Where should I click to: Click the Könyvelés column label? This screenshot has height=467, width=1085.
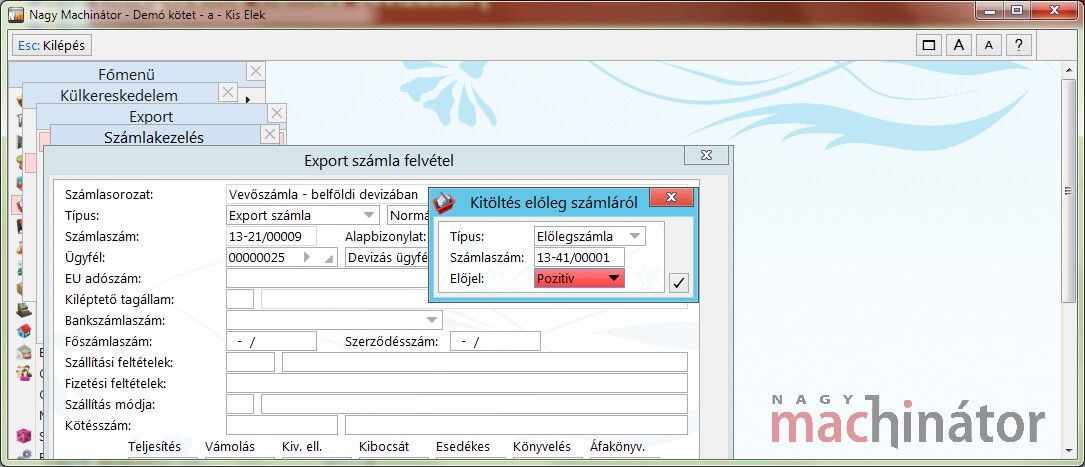click(x=540, y=447)
